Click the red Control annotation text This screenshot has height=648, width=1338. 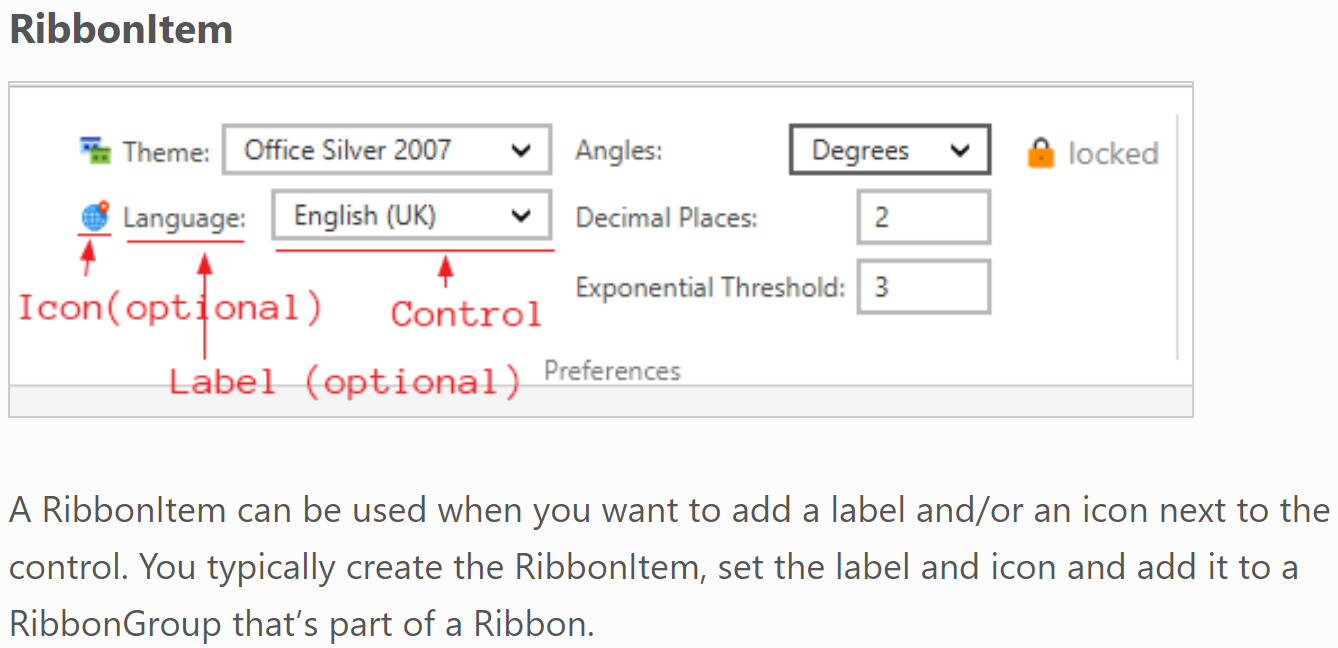(466, 314)
